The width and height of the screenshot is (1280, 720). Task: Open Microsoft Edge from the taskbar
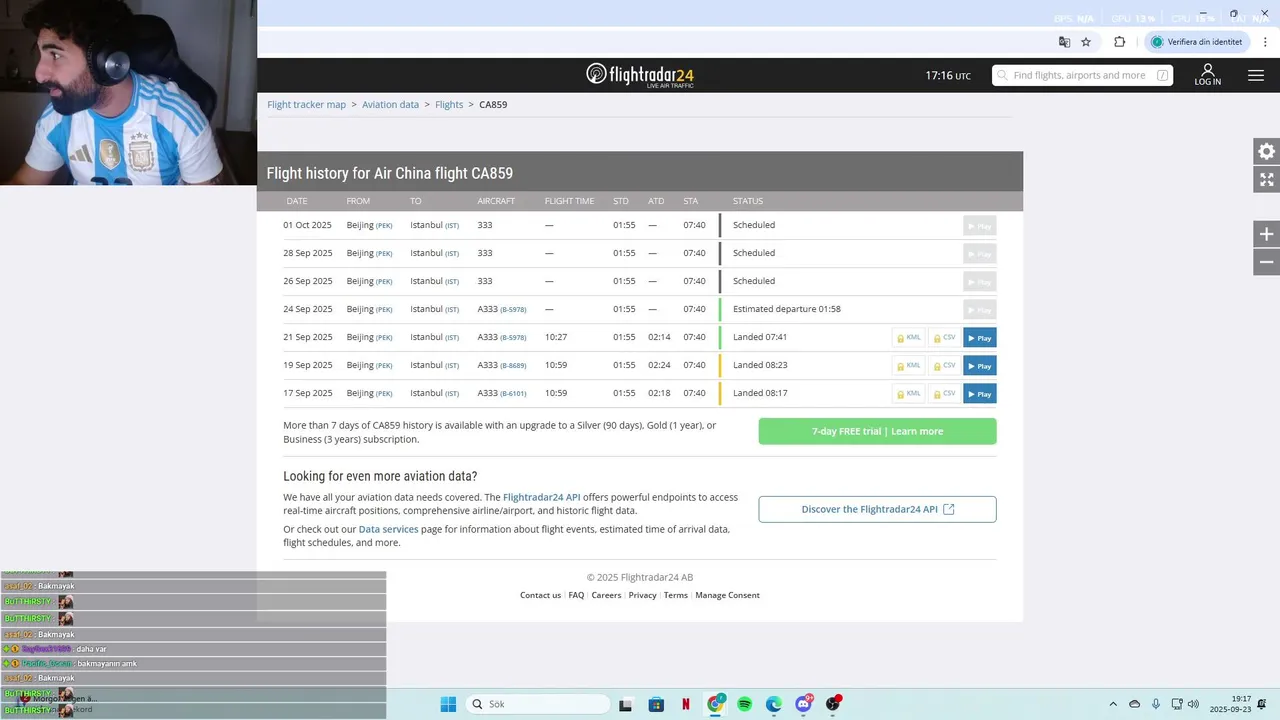[774, 704]
